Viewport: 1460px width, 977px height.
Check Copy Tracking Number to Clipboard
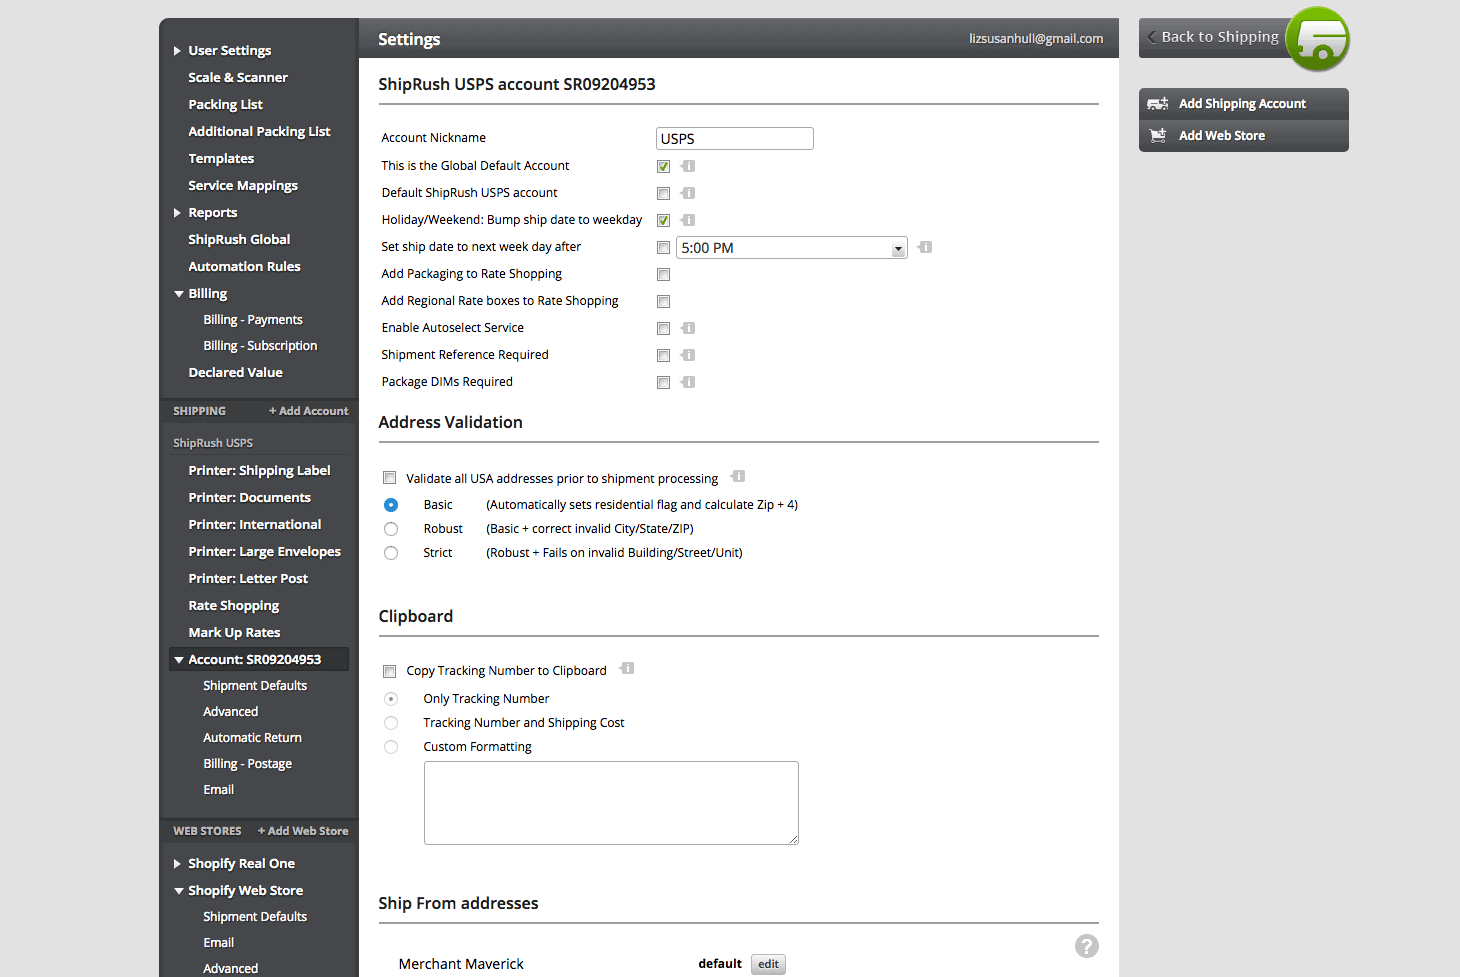[x=390, y=671]
